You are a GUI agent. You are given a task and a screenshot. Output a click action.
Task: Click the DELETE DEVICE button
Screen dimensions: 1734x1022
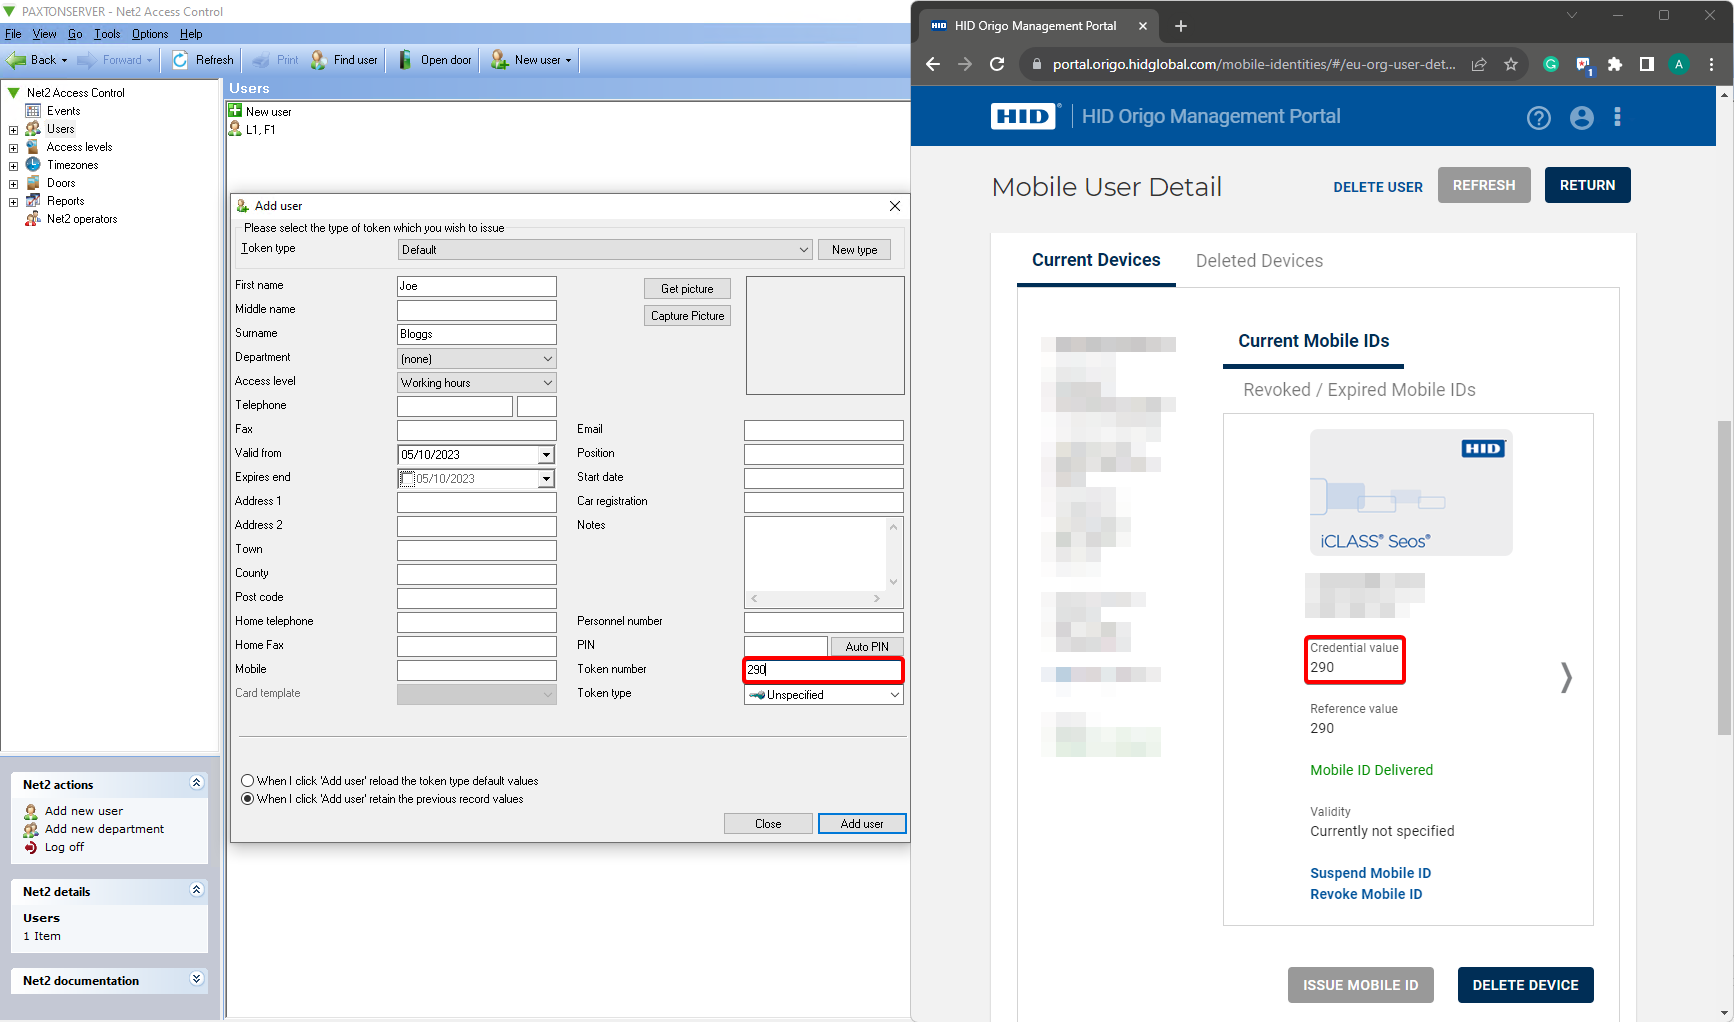[x=1525, y=985]
